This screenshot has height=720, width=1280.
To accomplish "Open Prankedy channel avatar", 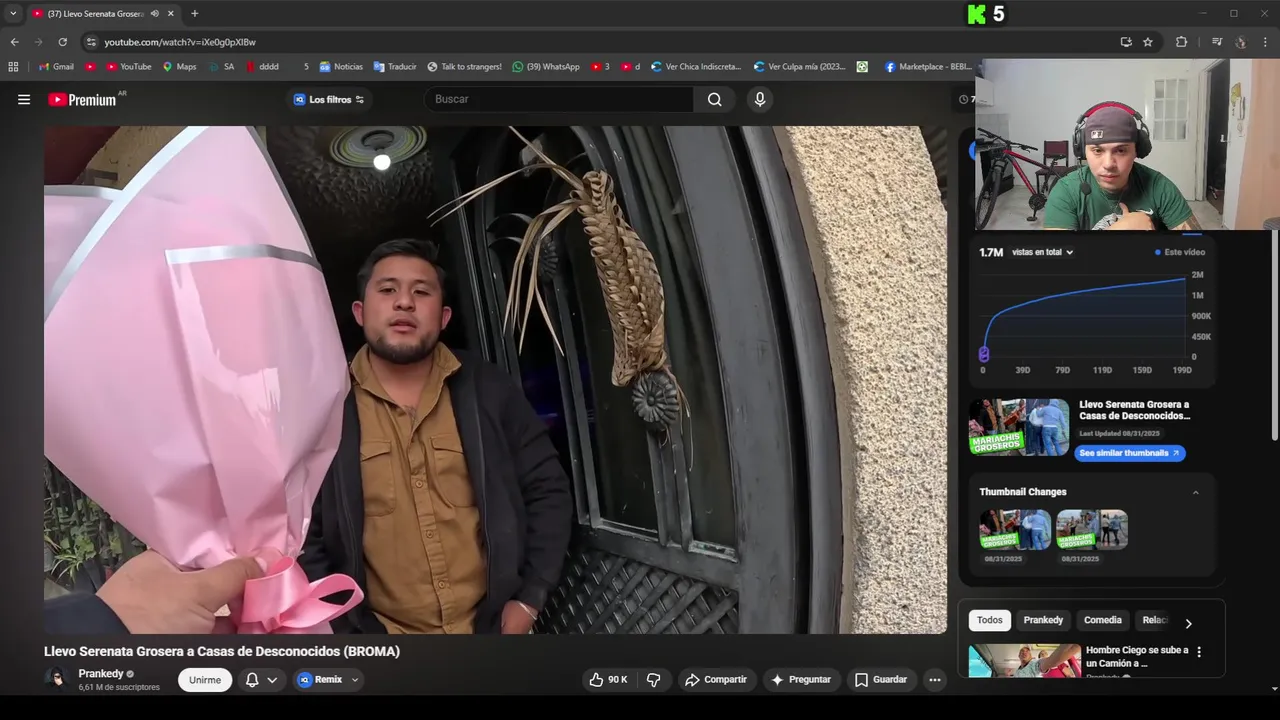I will 57,679.
